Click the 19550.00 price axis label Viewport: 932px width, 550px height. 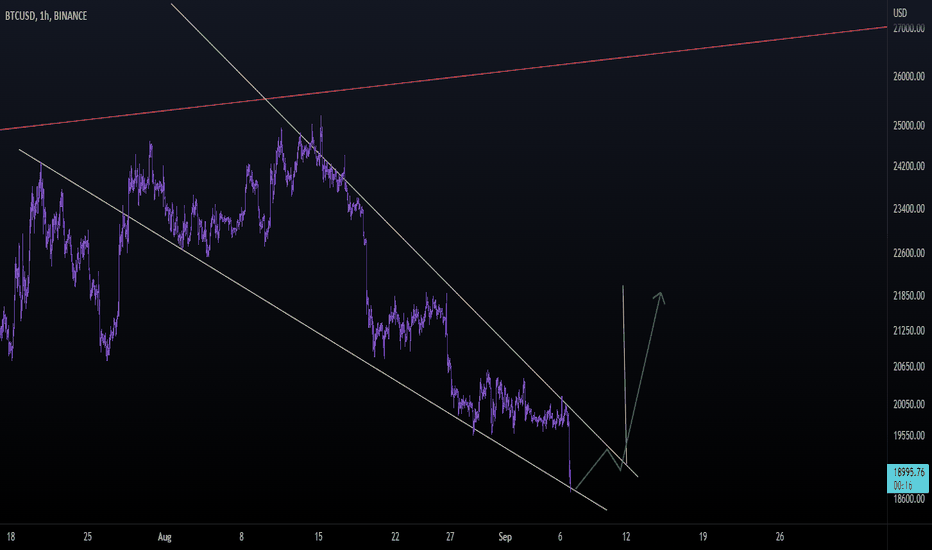point(909,435)
